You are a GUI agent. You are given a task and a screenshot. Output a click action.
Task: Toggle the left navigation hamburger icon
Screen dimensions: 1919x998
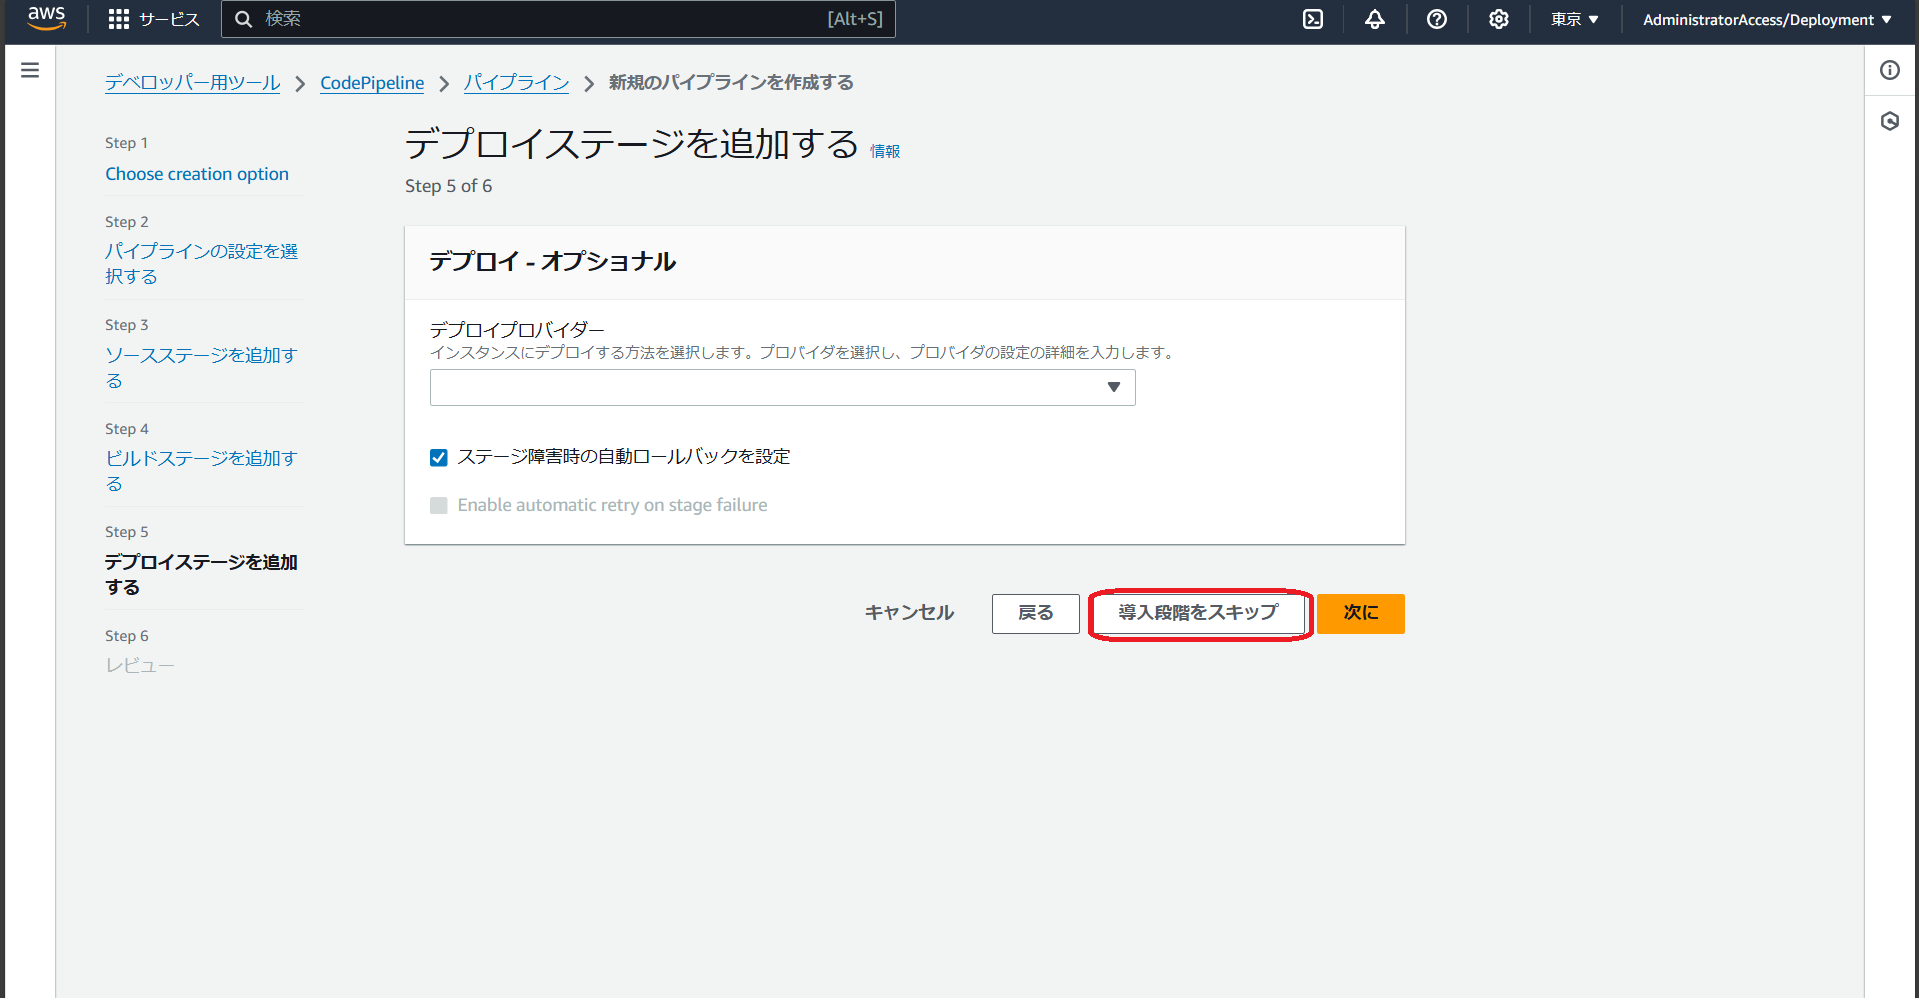click(x=30, y=69)
